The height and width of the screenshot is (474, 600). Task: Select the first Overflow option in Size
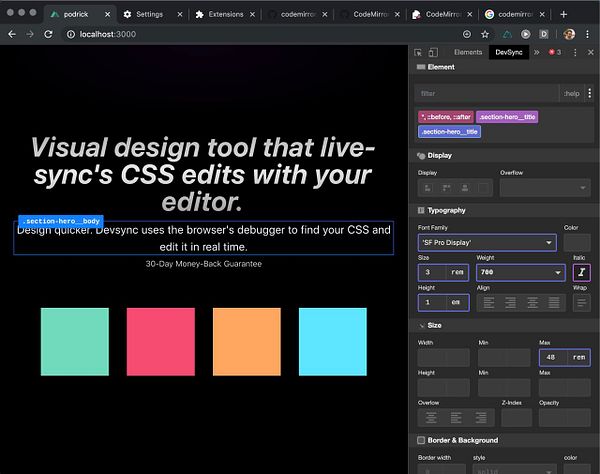(x=431, y=417)
